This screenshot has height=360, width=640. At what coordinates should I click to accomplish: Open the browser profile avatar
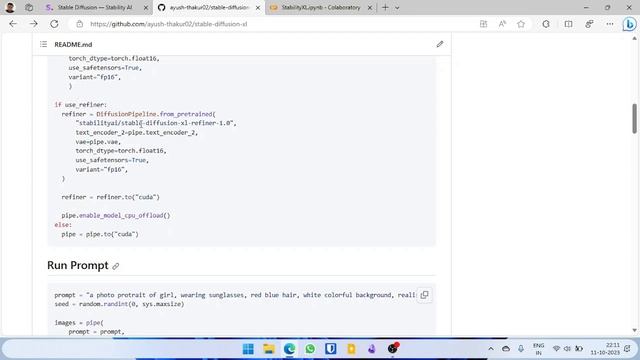tap(10, 7)
